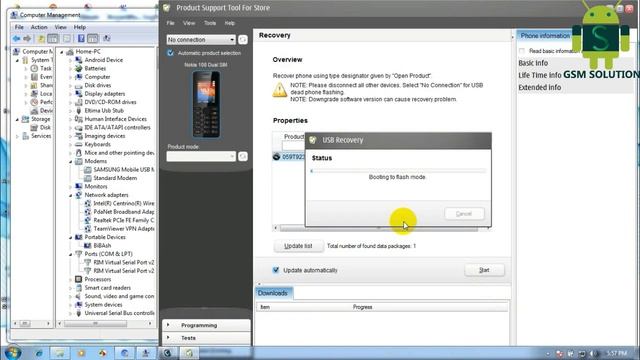Click Start button in Recovery panel

click(484, 270)
